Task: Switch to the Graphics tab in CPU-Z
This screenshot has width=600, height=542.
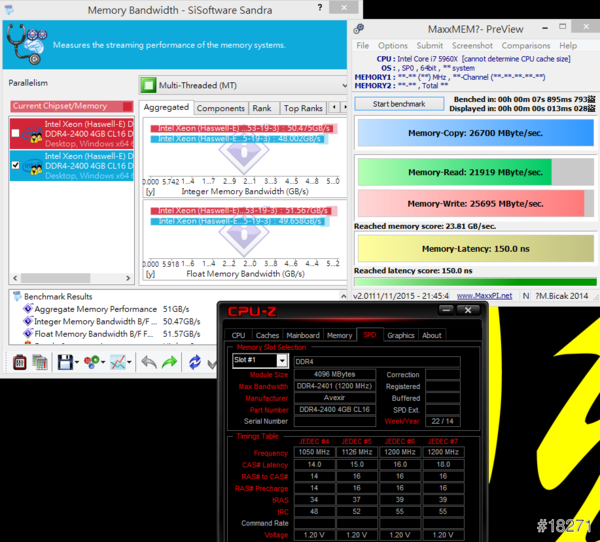Action: tap(401, 335)
